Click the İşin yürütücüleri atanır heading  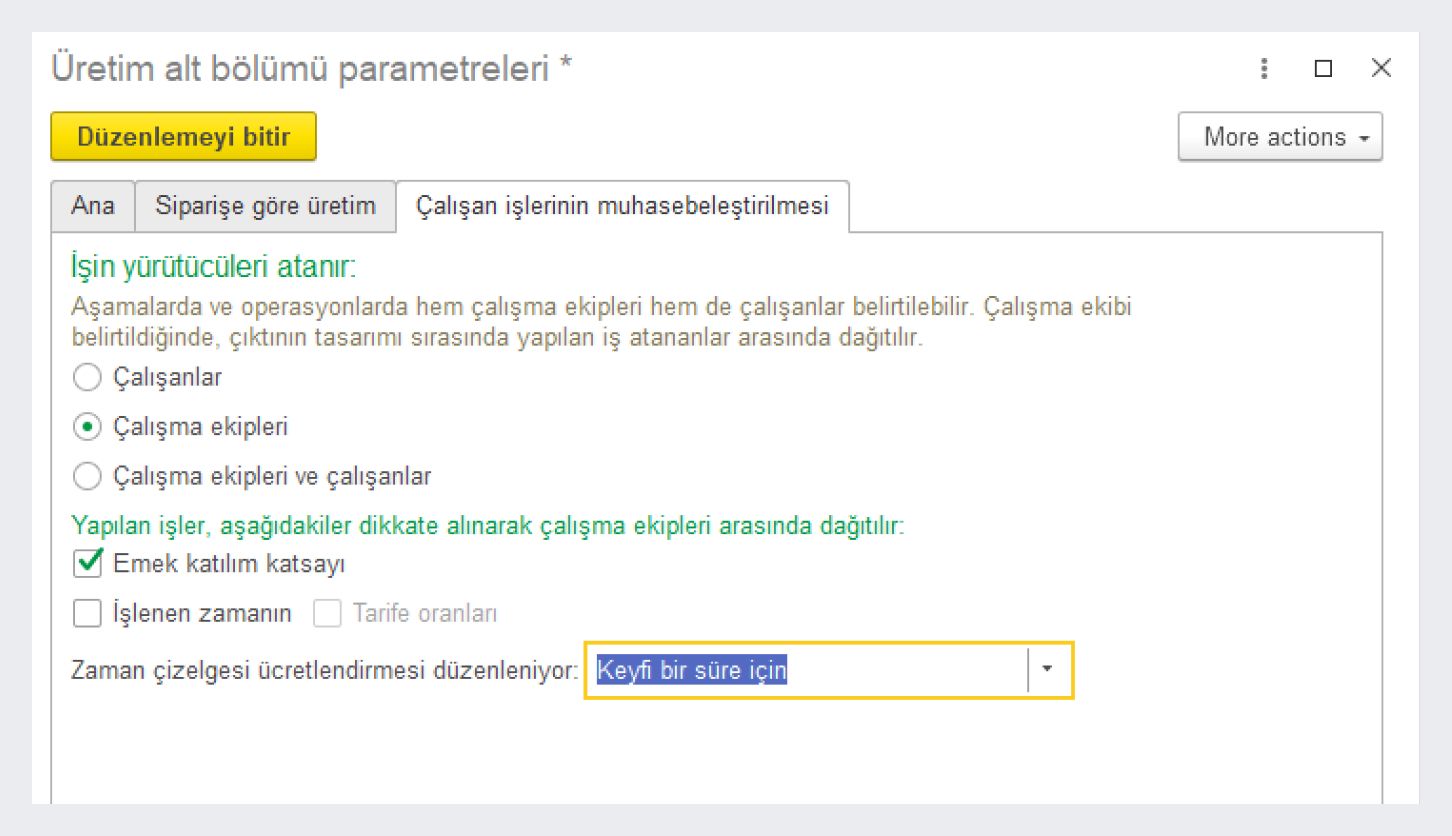click(214, 268)
